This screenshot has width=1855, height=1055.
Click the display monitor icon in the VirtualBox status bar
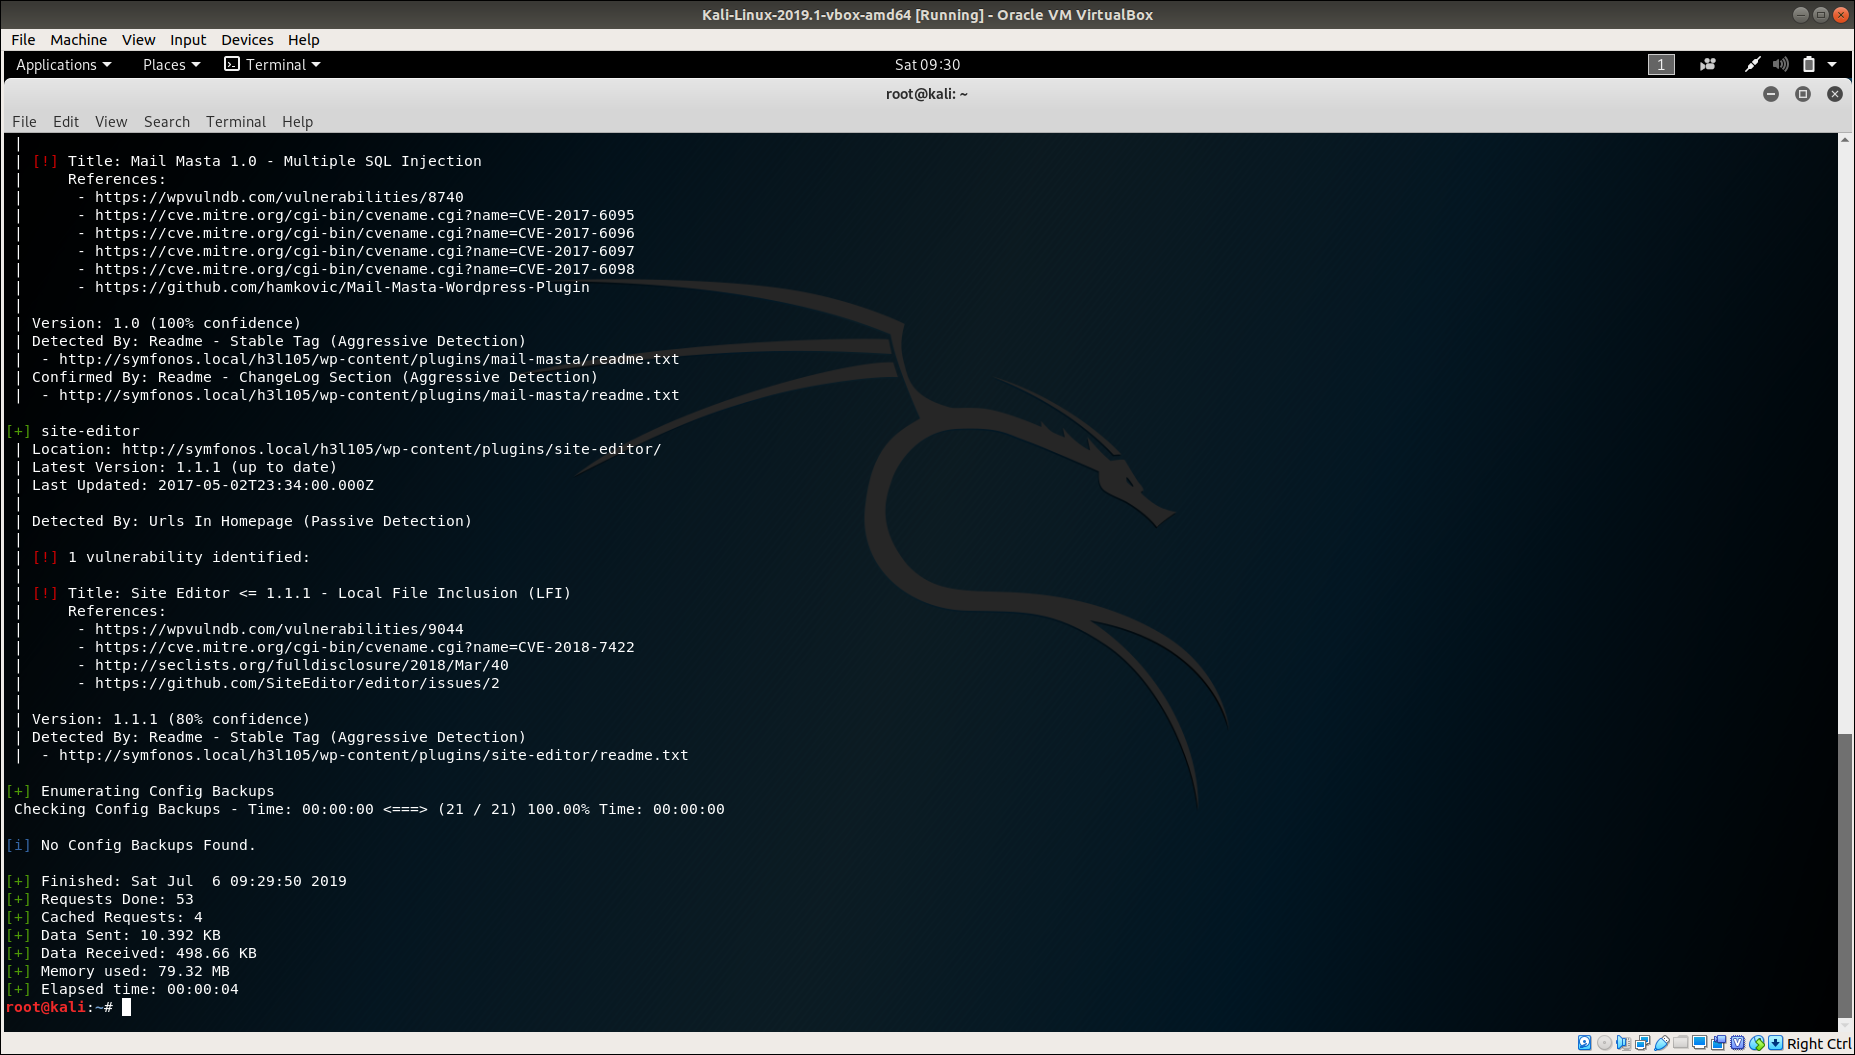[1699, 1042]
